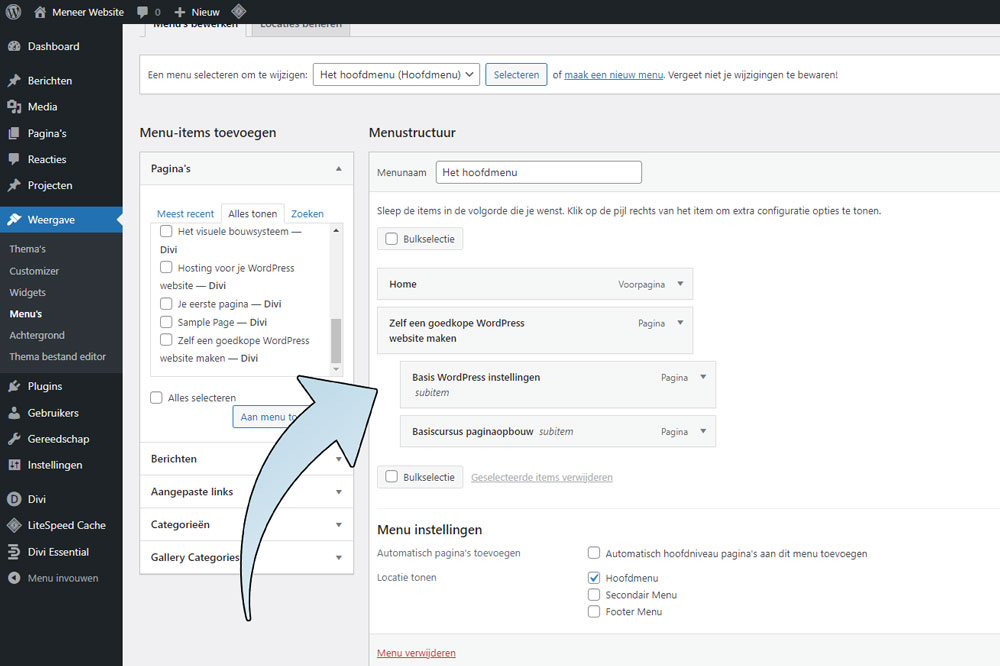This screenshot has height=666, width=1000.
Task: Click the WordPress logo icon in admin bar
Action: pos(14,12)
